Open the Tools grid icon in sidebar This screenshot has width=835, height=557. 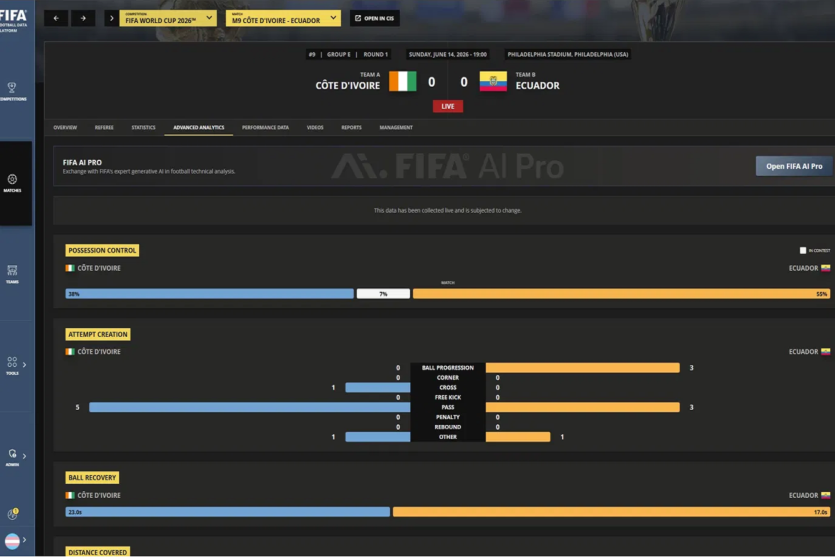coord(12,362)
